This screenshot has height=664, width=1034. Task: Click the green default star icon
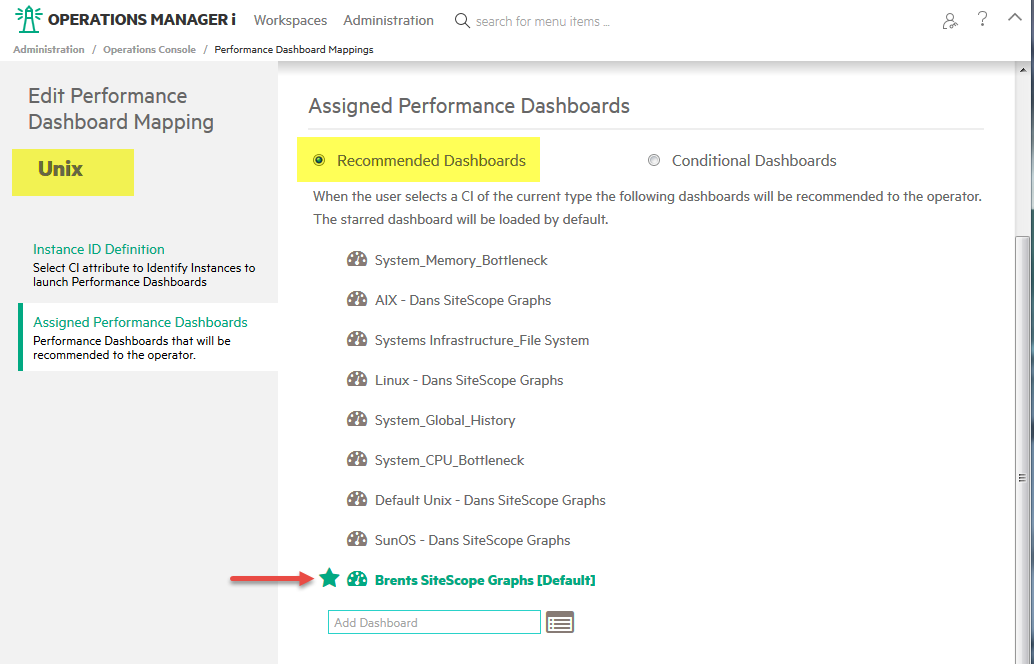(x=329, y=578)
